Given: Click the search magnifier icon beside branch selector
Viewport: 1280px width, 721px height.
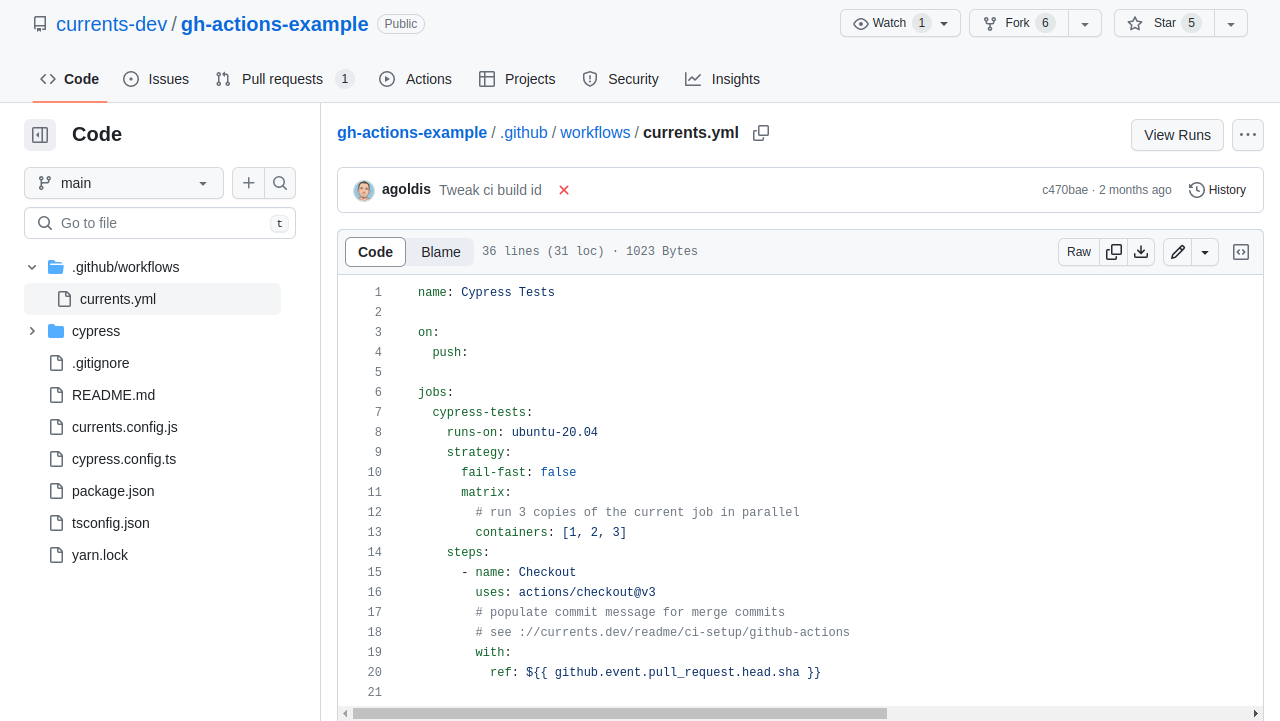Looking at the screenshot, I should point(280,183).
